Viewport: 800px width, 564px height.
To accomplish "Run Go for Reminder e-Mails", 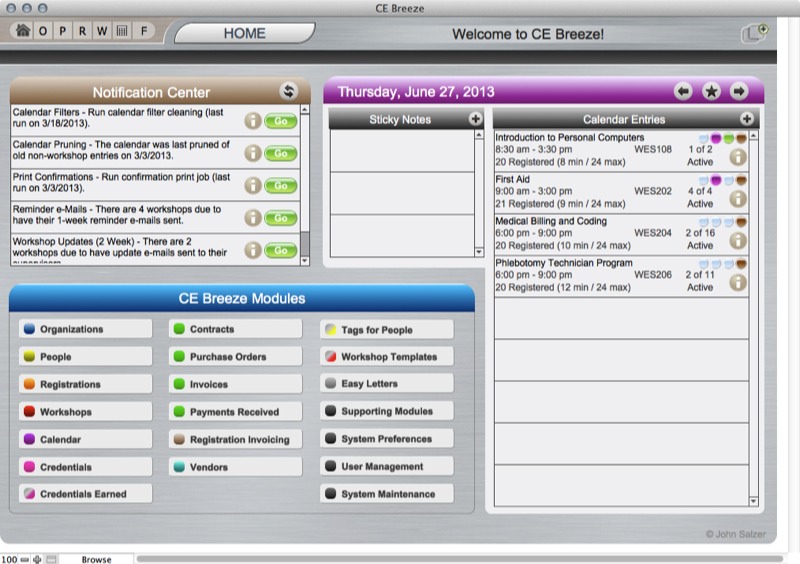I will click(x=281, y=218).
